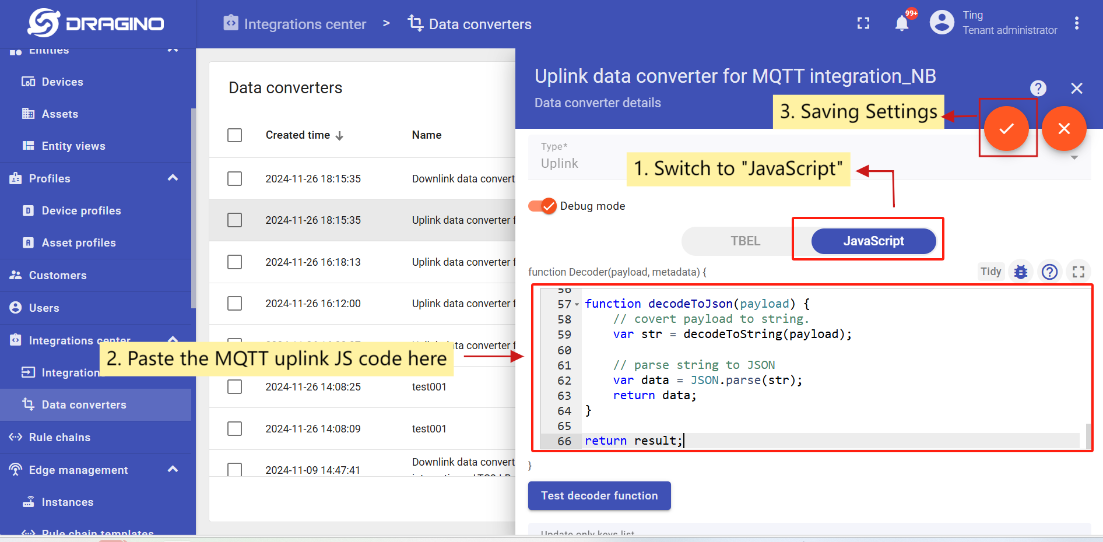
Task: Click the Users icon in sidebar
Action: (x=15, y=308)
